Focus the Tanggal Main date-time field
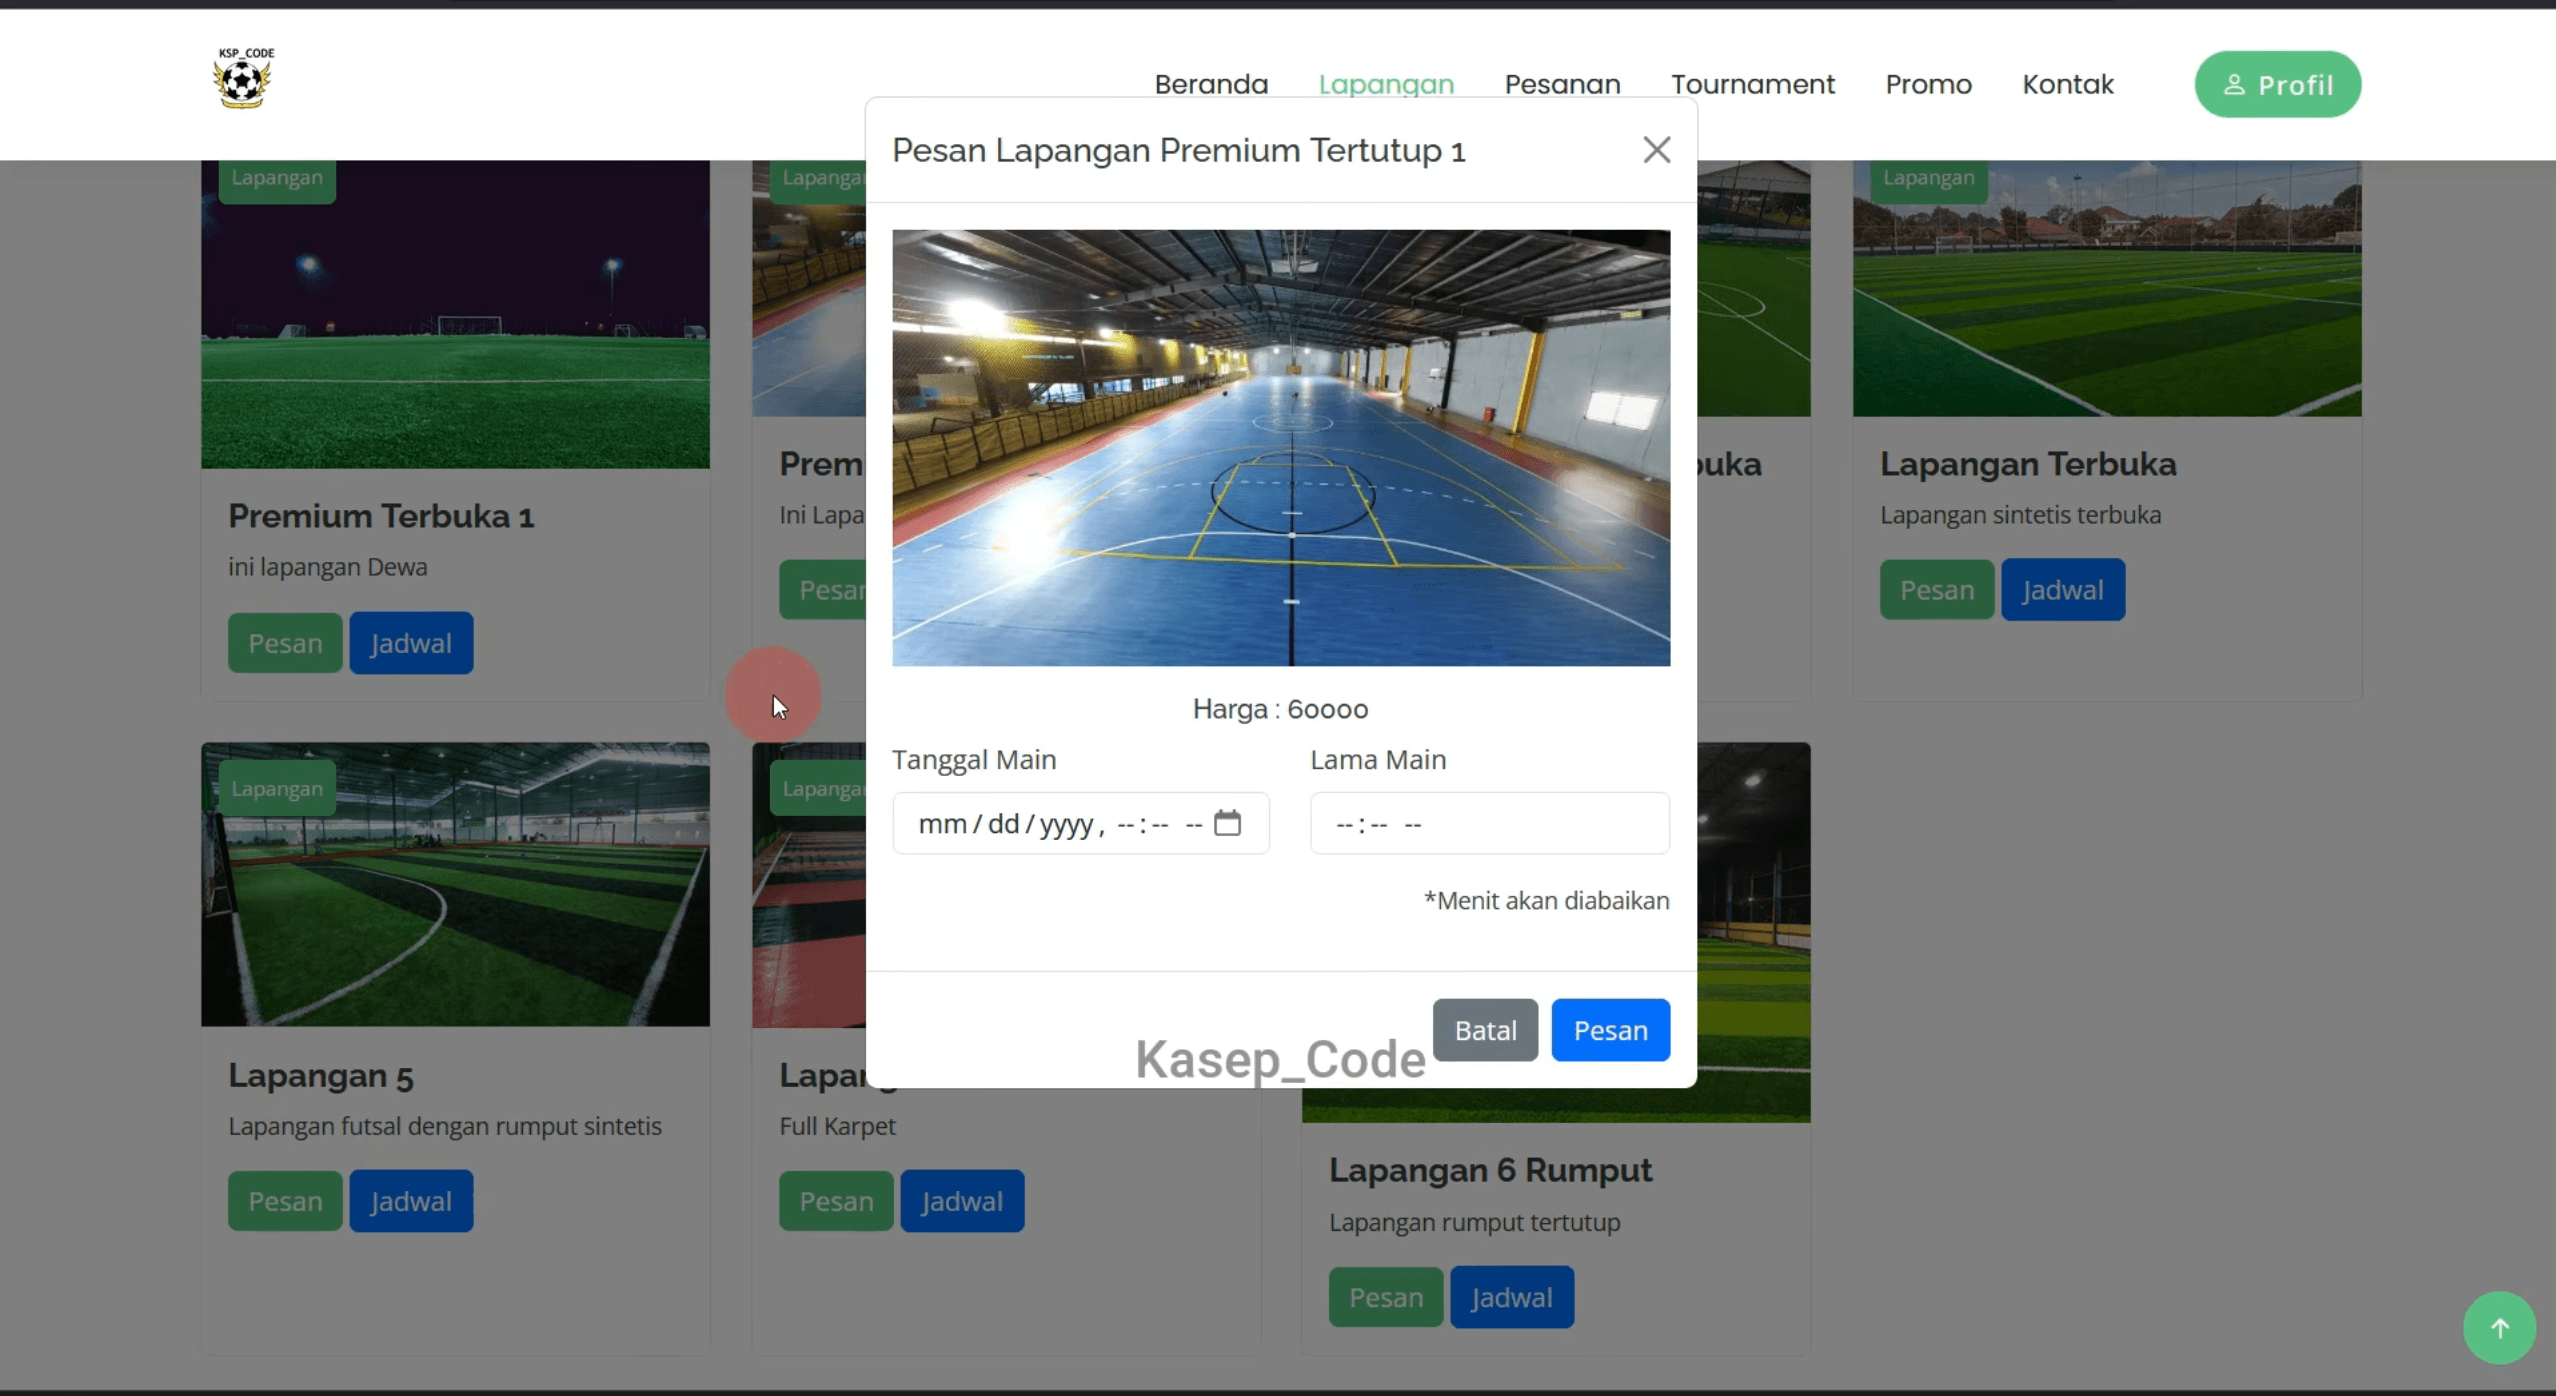The width and height of the screenshot is (2556, 1396). pos(1080,823)
